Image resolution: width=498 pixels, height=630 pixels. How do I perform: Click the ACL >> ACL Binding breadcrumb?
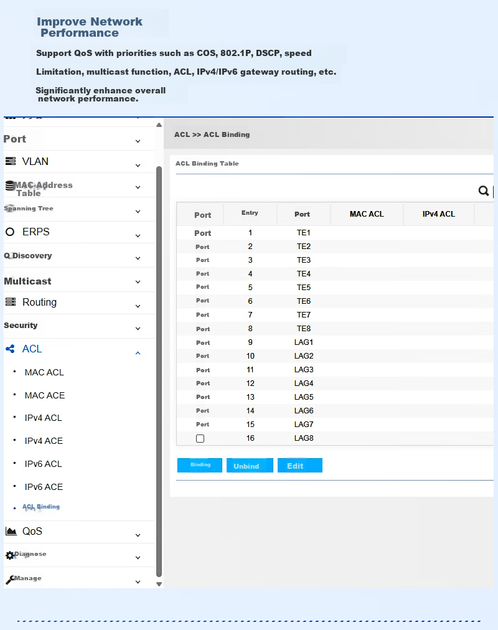(212, 135)
